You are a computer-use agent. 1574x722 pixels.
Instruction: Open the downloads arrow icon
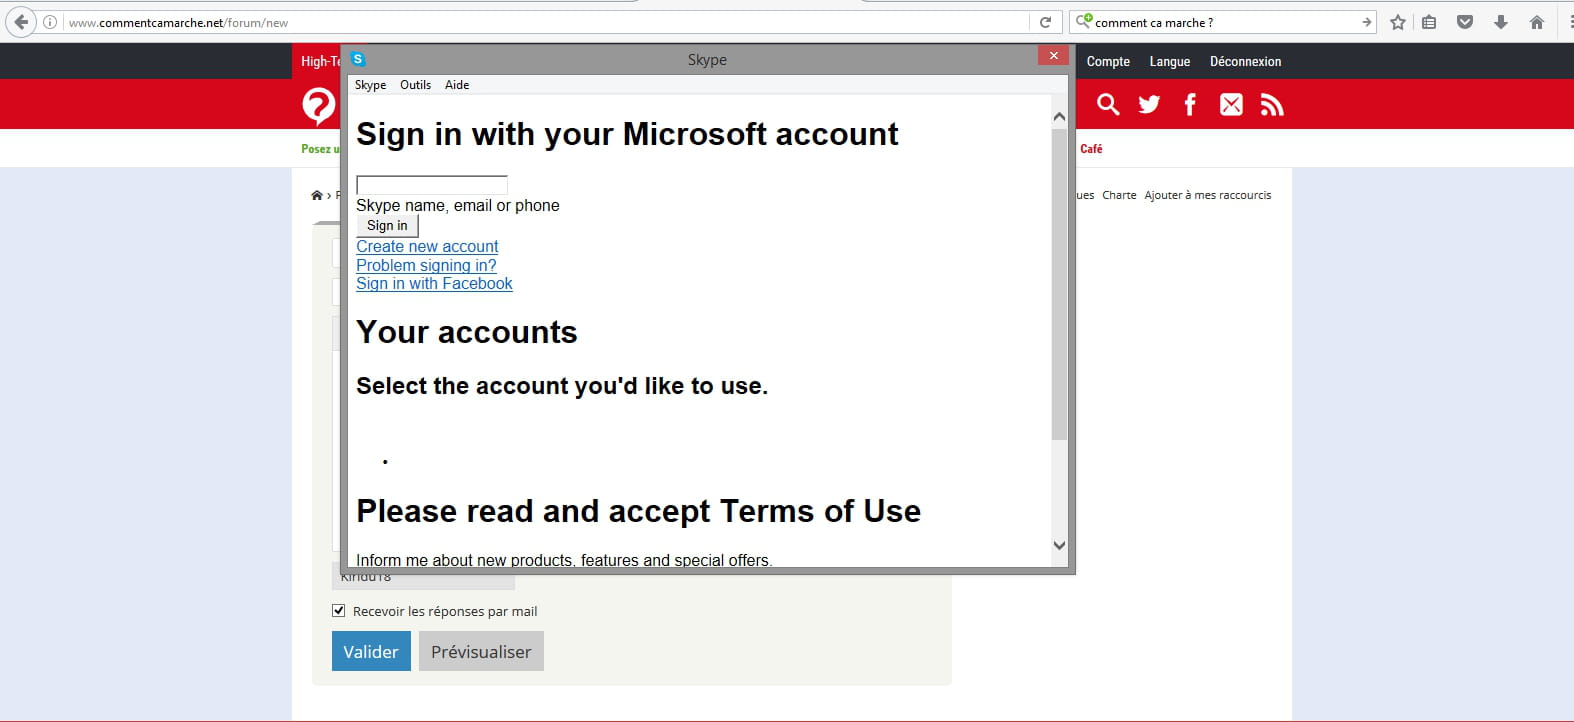coord(1501,22)
